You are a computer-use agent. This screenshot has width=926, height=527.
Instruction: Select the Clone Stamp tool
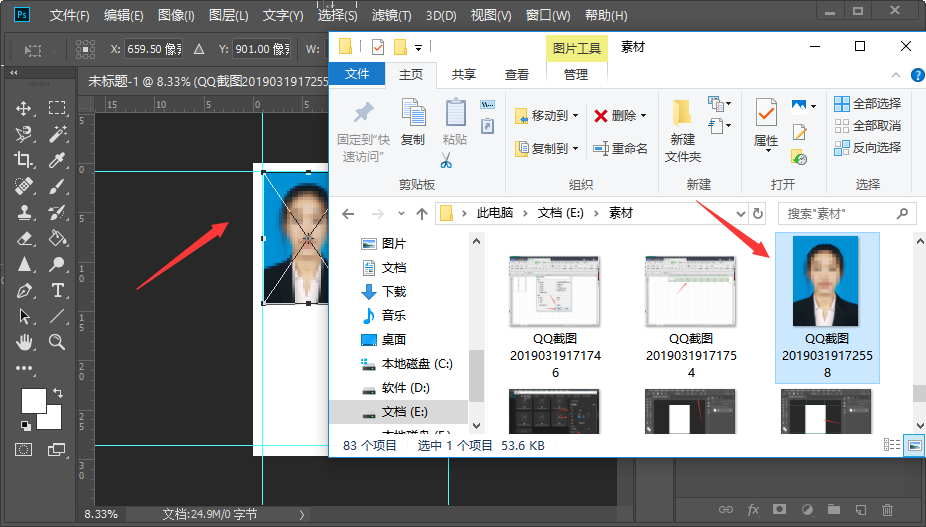[x=24, y=212]
